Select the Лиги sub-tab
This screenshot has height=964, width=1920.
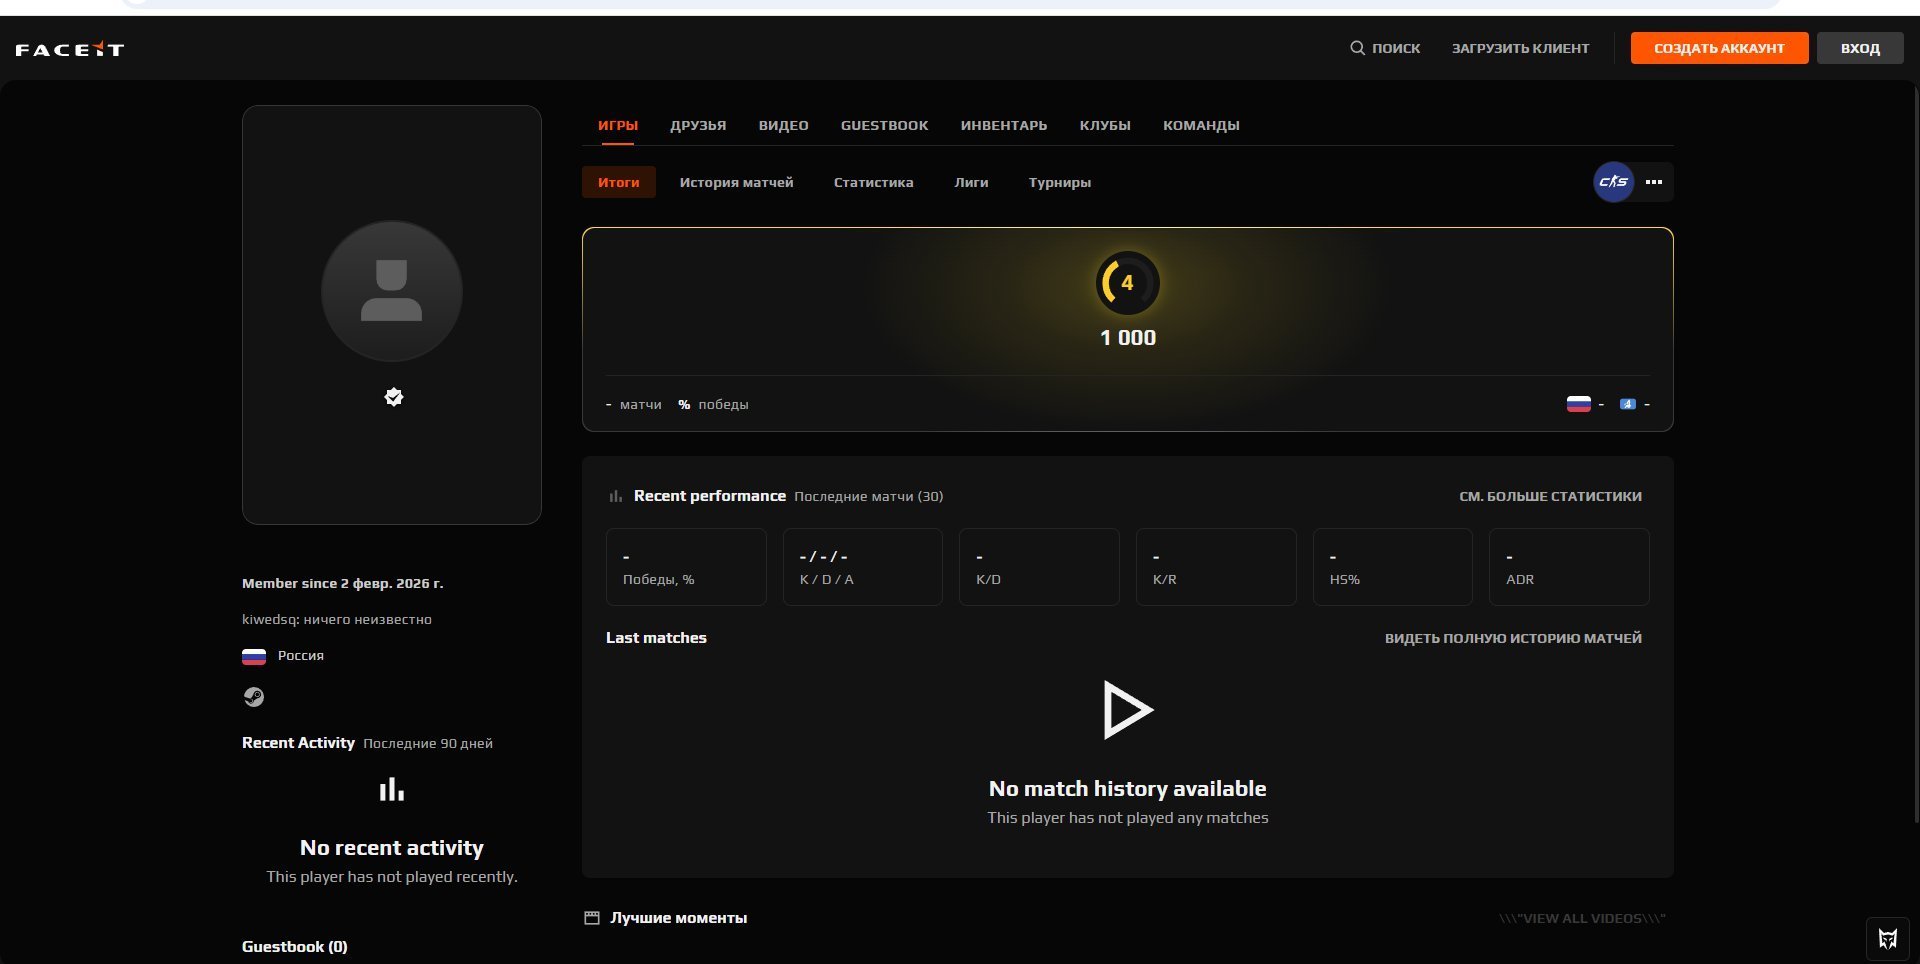(971, 182)
